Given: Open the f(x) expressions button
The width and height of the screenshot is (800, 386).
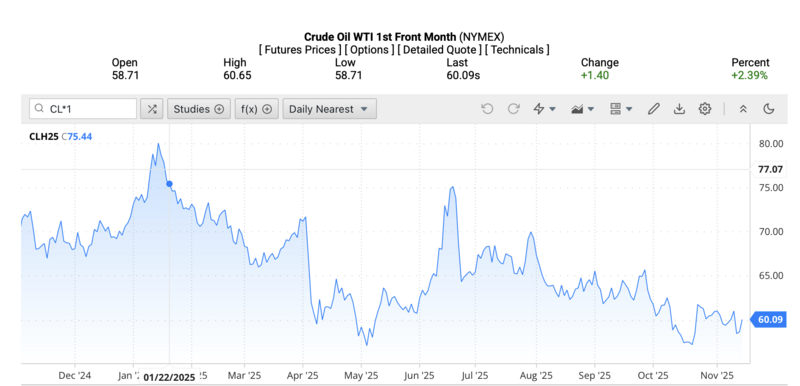Looking at the screenshot, I should click(x=256, y=109).
